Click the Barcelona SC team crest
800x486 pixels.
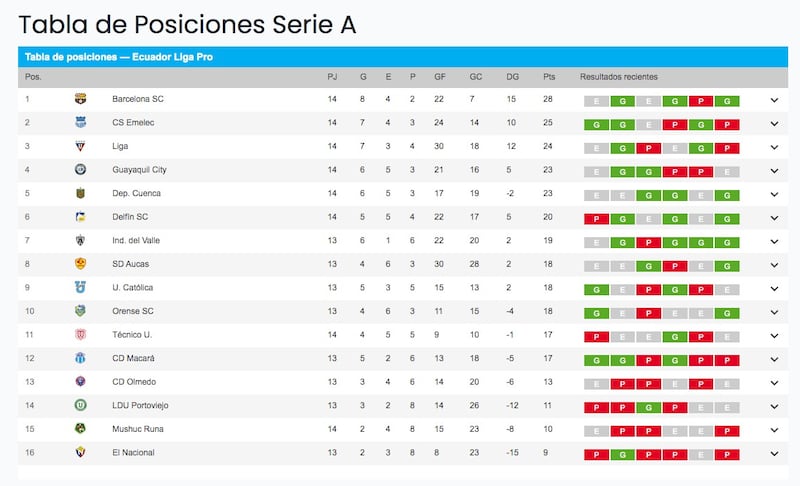tap(80, 99)
